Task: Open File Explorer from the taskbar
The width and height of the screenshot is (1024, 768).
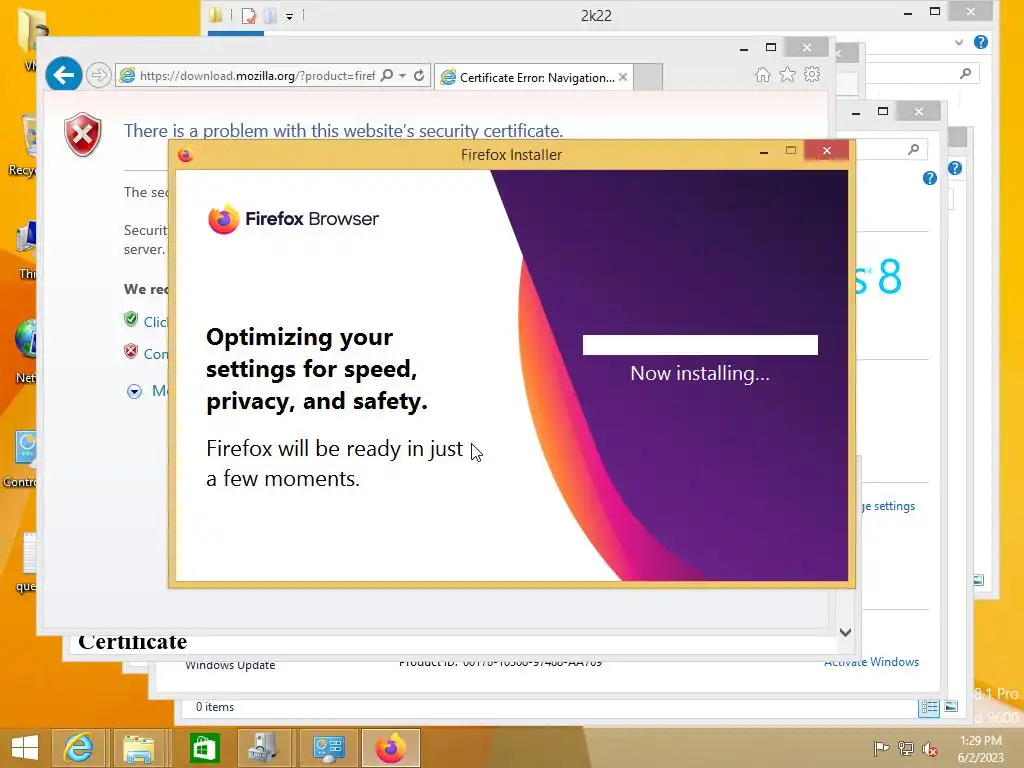Action: pos(140,748)
